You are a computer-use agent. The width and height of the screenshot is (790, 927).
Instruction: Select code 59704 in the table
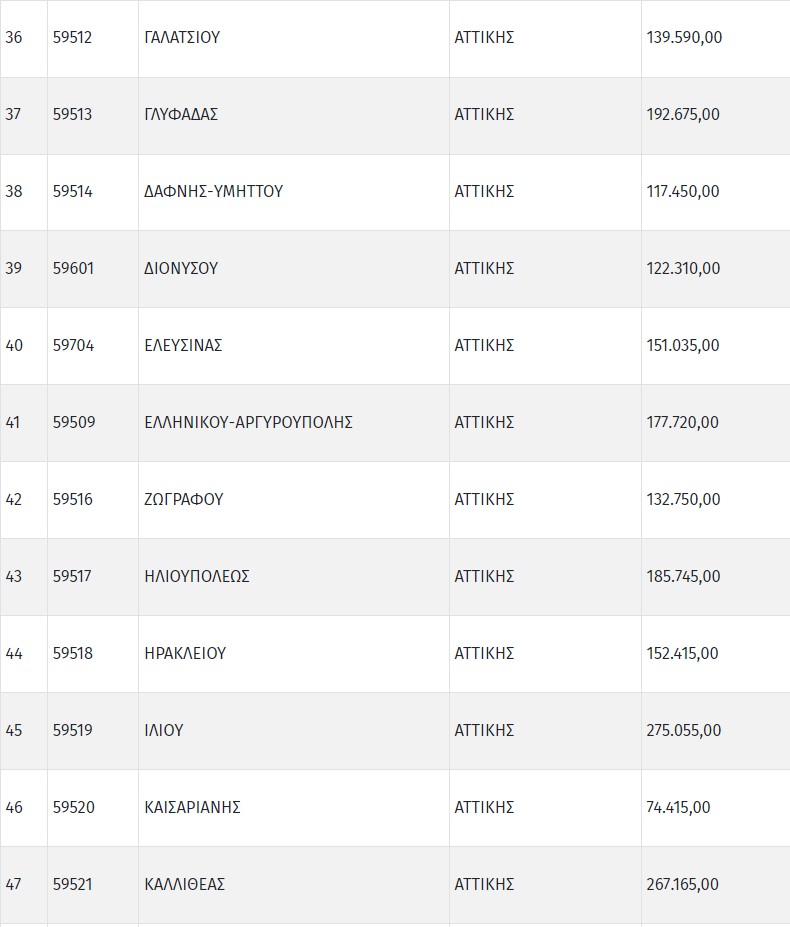pyautogui.click(x=73, y=346)
